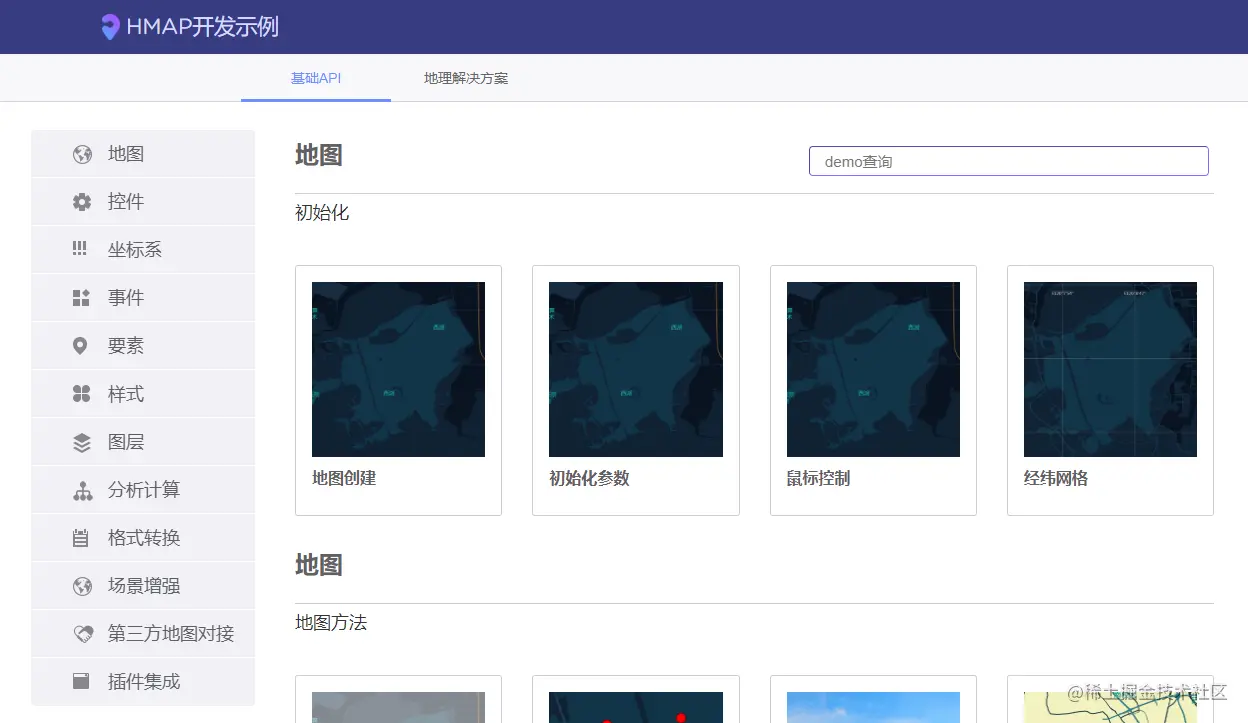Go to 坐标系 in the sidebar

pos(143,250)
